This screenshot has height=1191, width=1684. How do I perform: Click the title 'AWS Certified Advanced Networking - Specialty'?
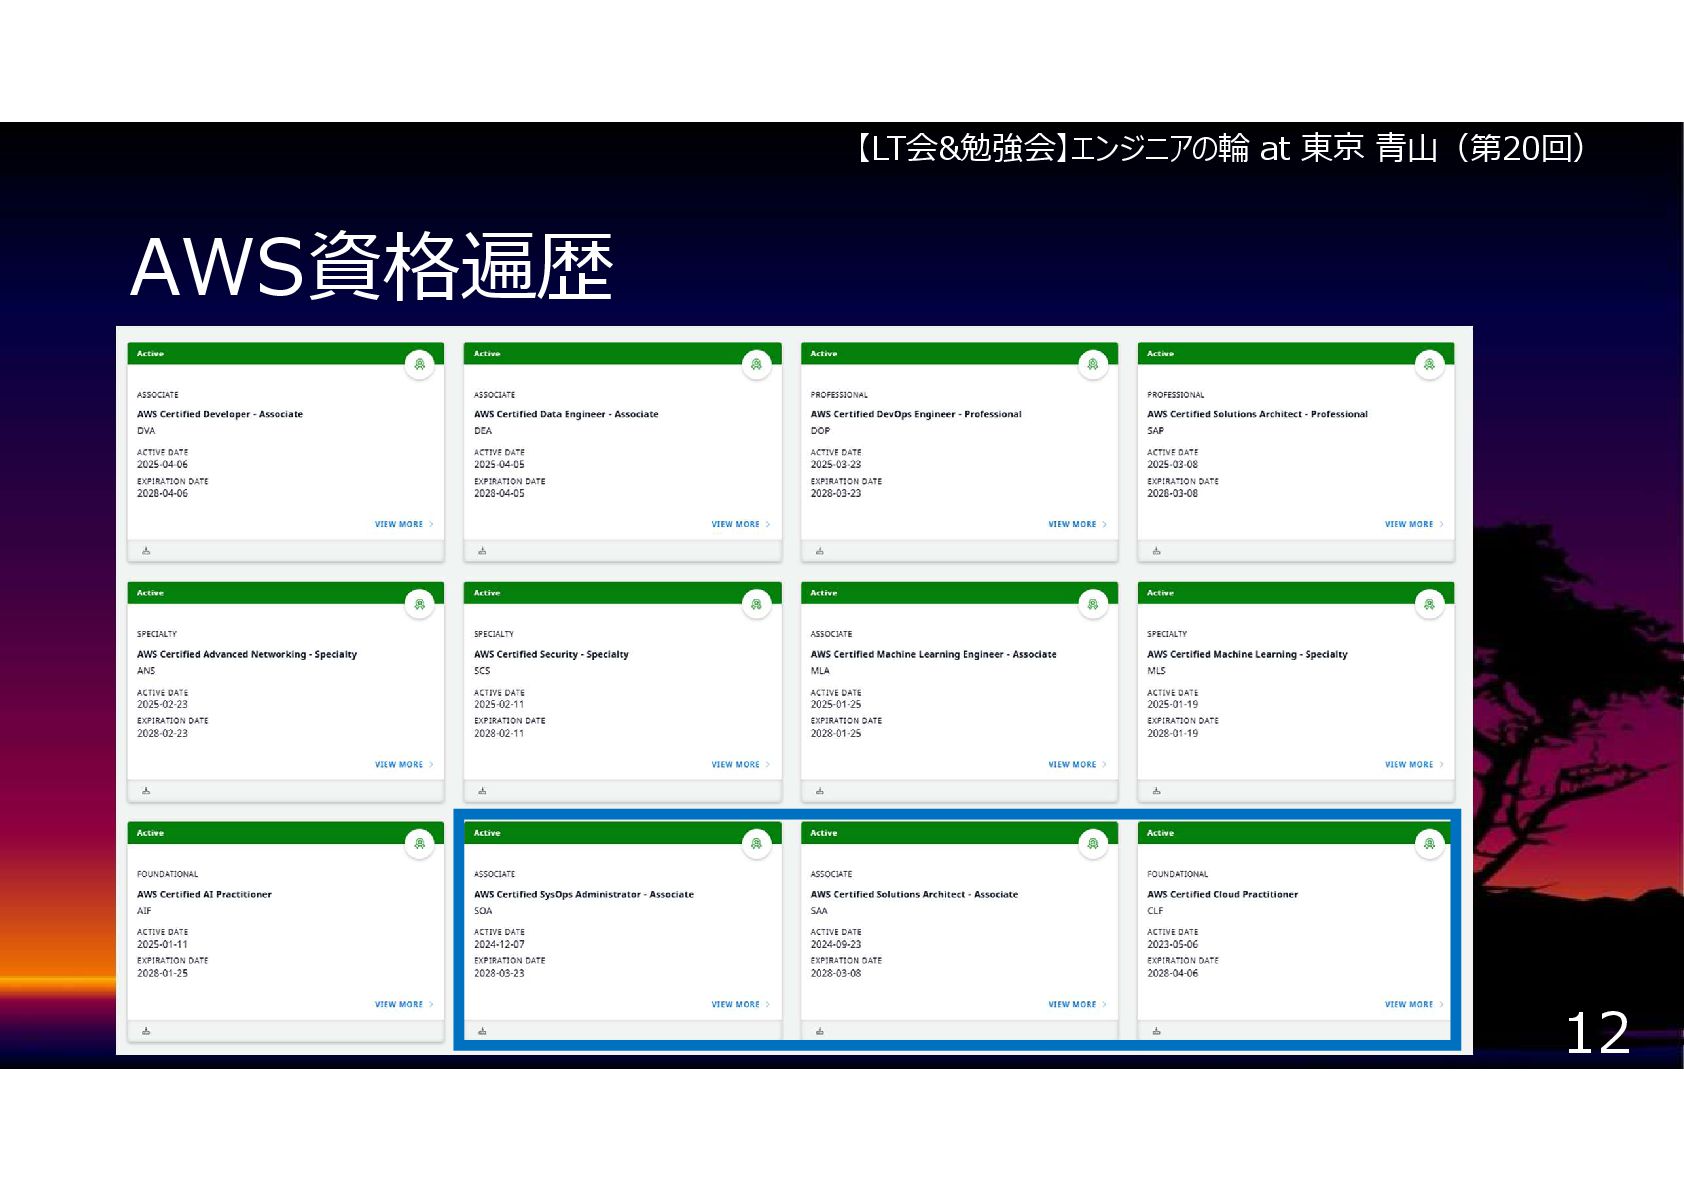pos(247,654)
